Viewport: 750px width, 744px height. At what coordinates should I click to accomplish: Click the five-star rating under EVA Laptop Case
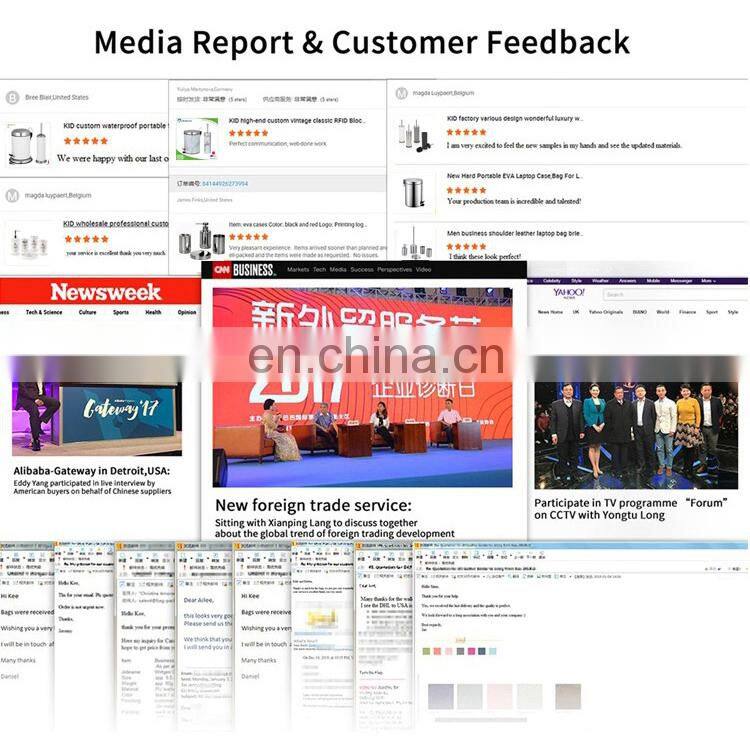pos(466,189)
